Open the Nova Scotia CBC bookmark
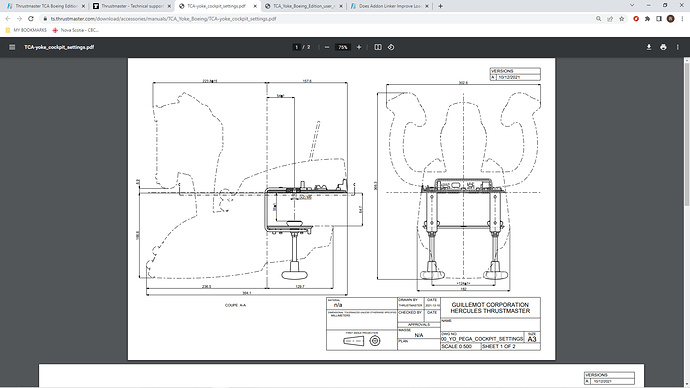 (x=75, y=30)
